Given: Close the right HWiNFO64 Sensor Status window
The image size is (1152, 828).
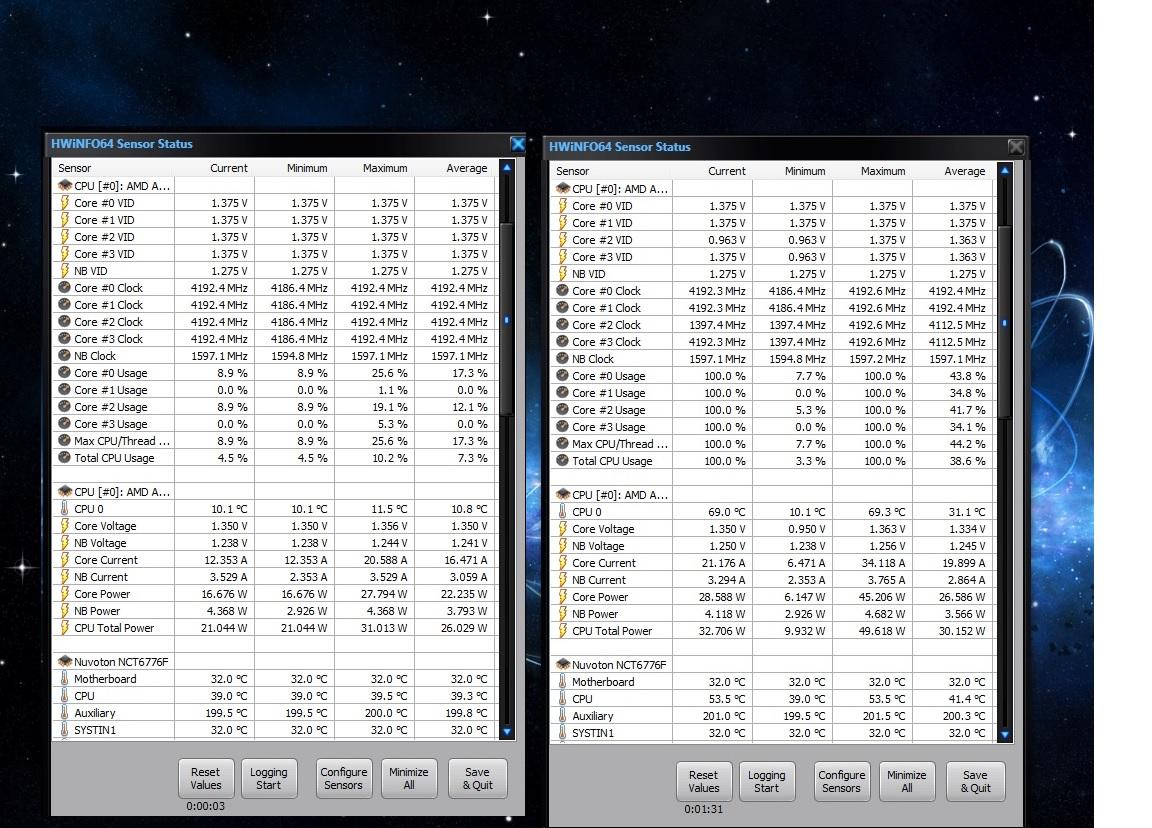Looking at the screenshot, I should click(1016, 147).
